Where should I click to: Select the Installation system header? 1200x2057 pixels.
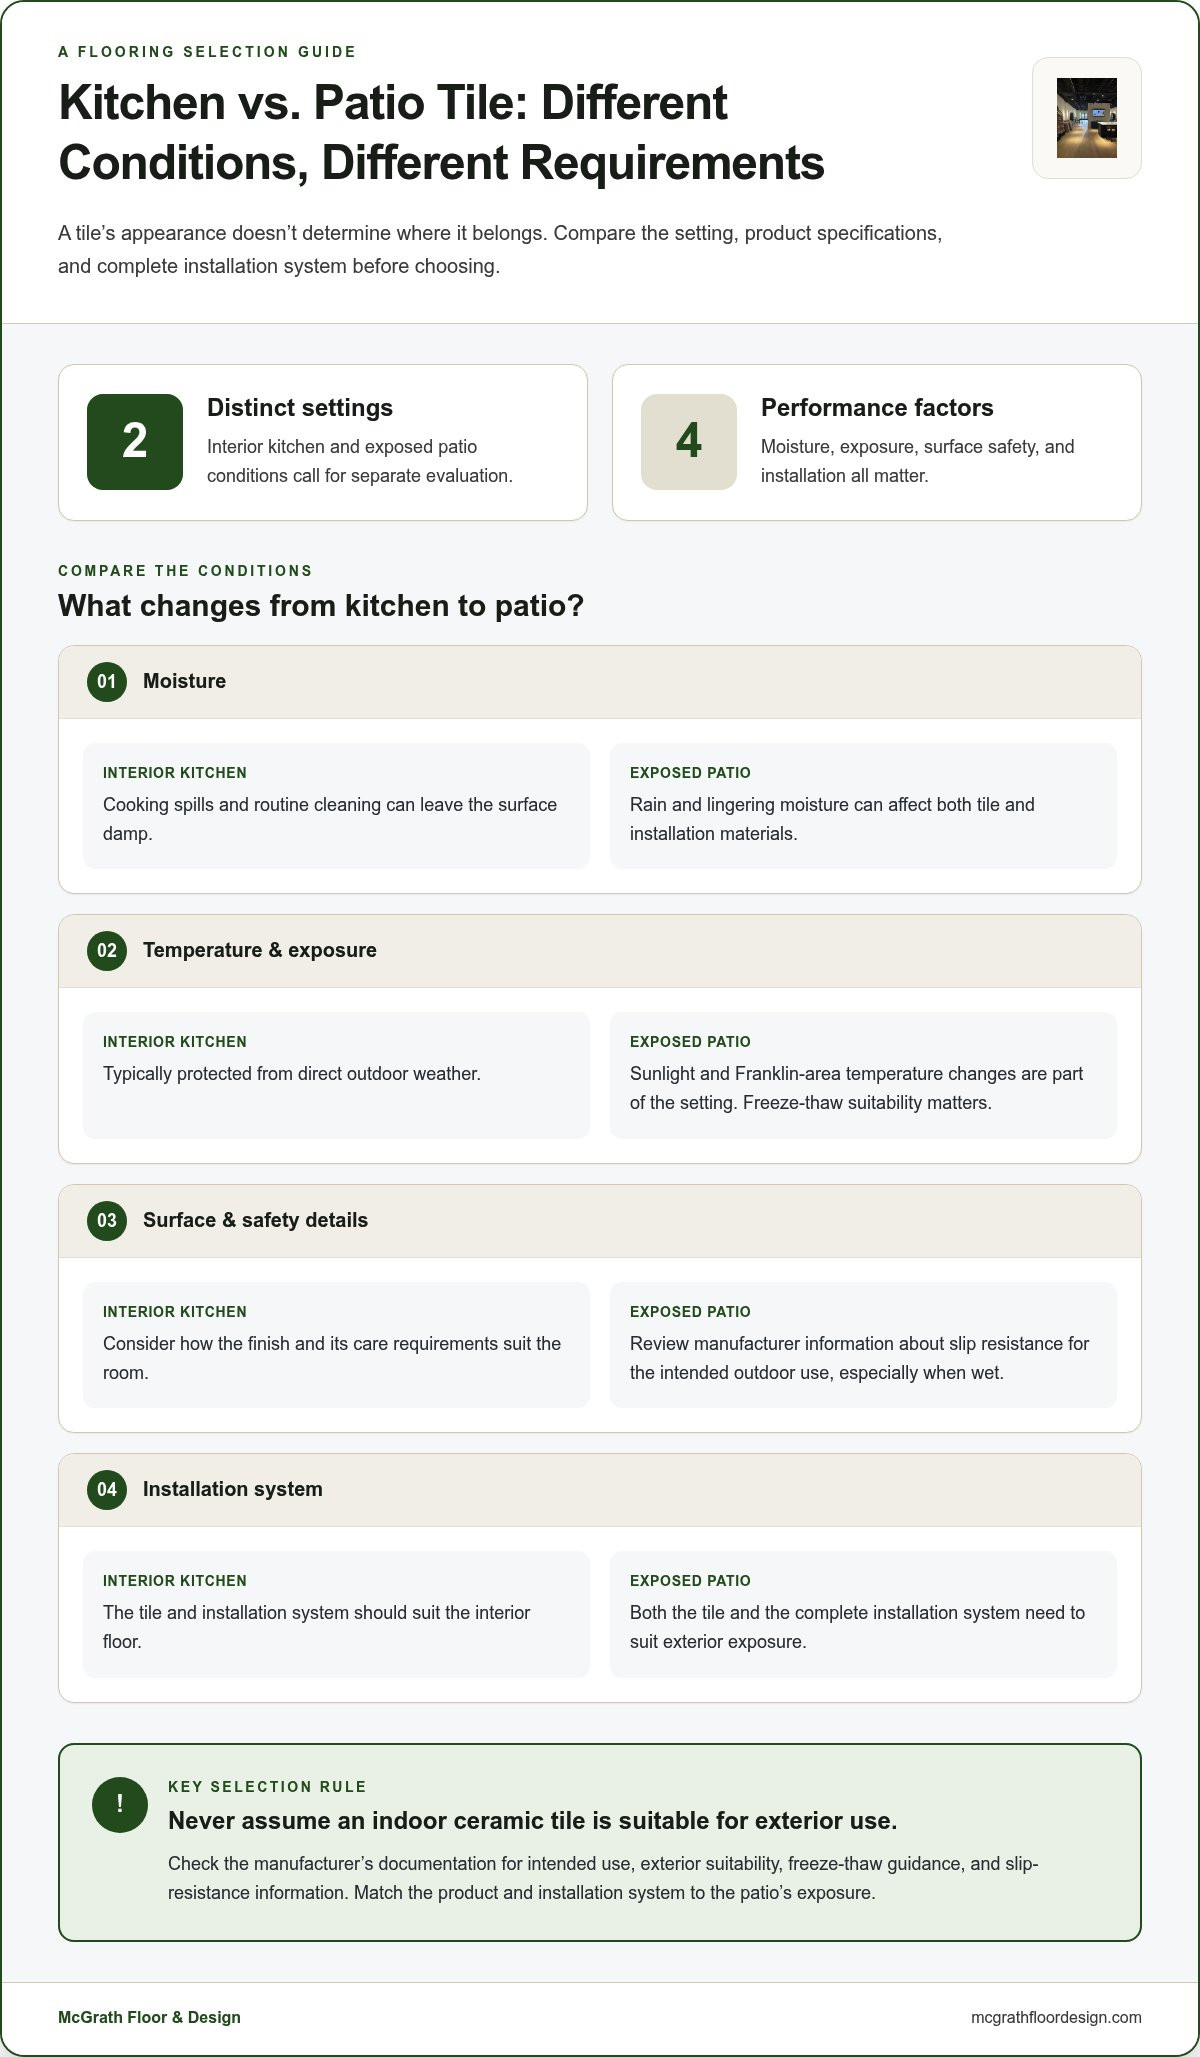(600, 1490)
